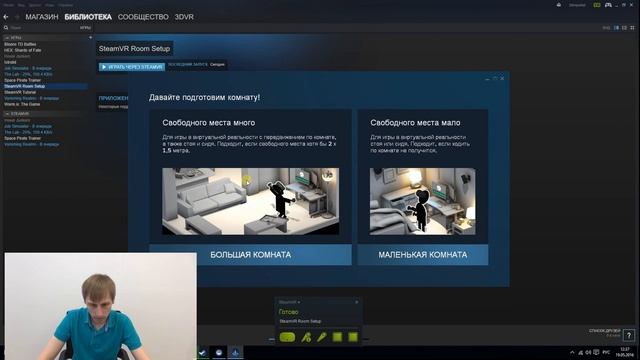Screen dimensions: 640x360
Task: Select HEX: Shards of Fate in the library
Action: [23, 50]
